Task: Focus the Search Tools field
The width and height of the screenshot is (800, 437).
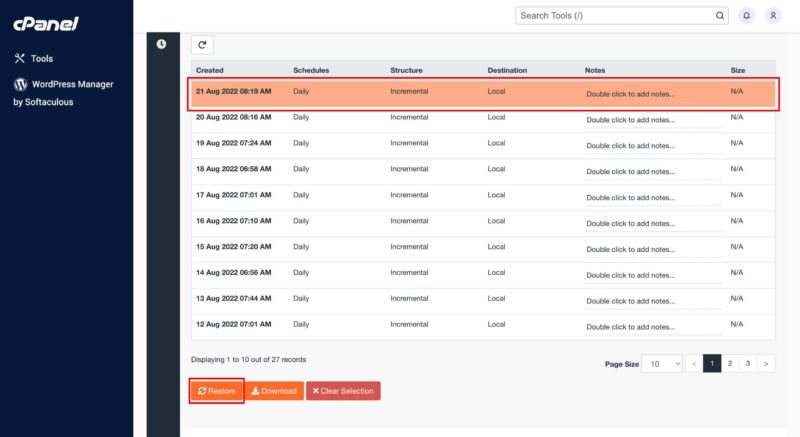Action: point(621,16)
